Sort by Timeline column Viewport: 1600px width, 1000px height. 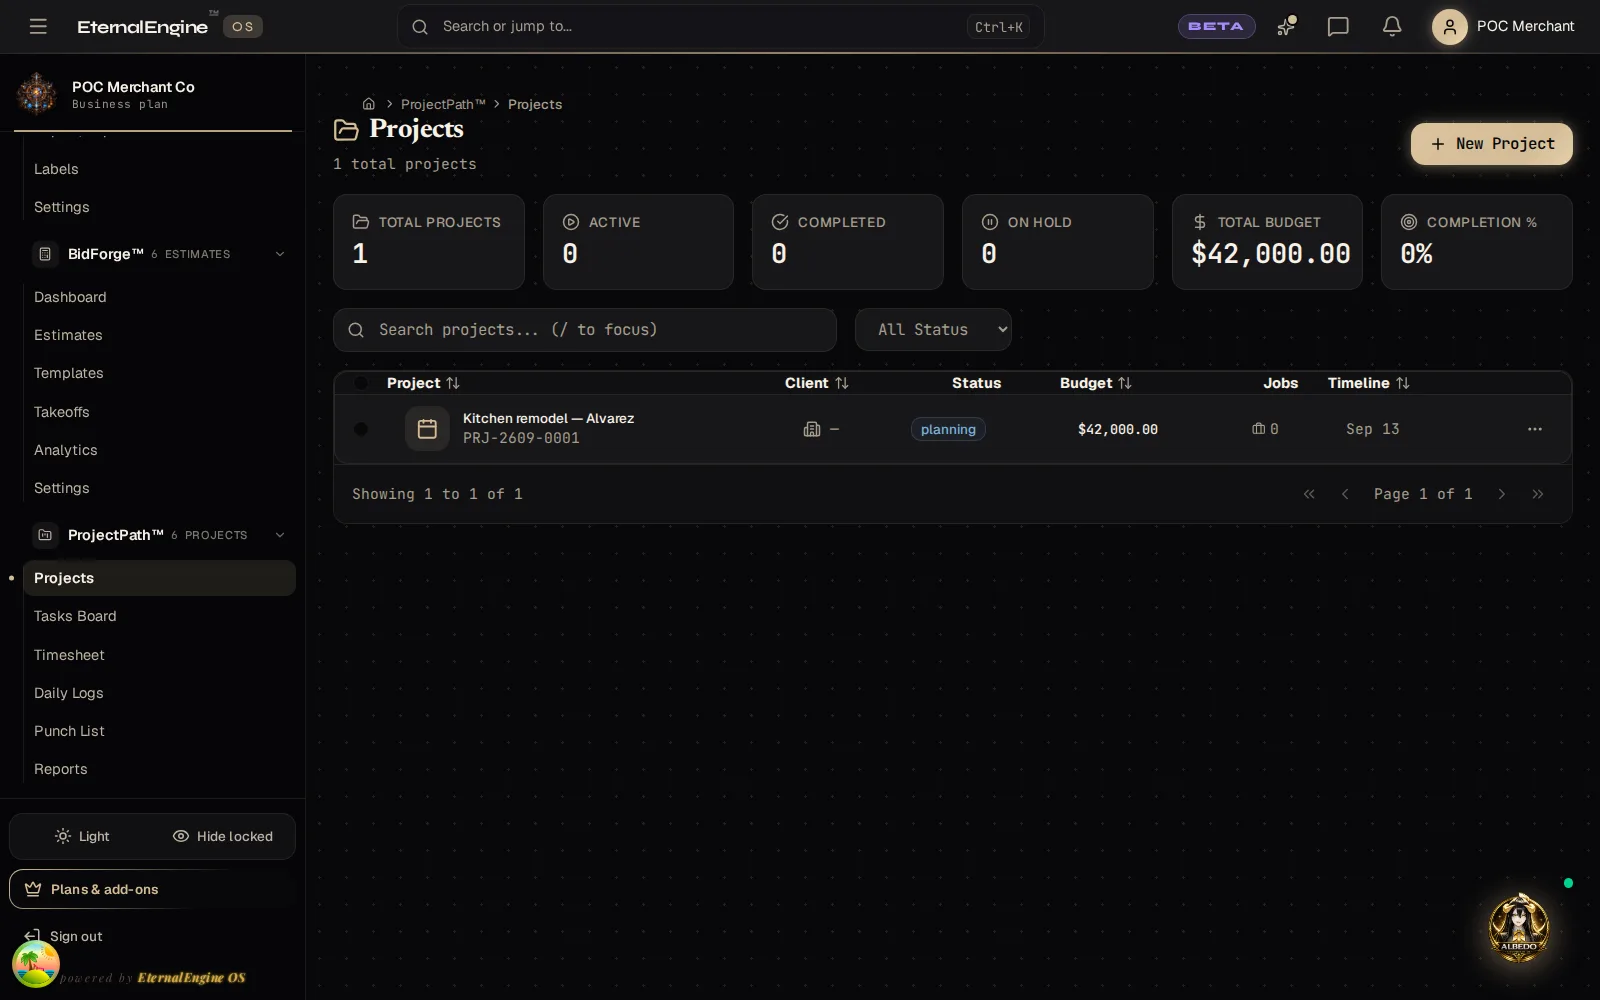(1368, 383)
